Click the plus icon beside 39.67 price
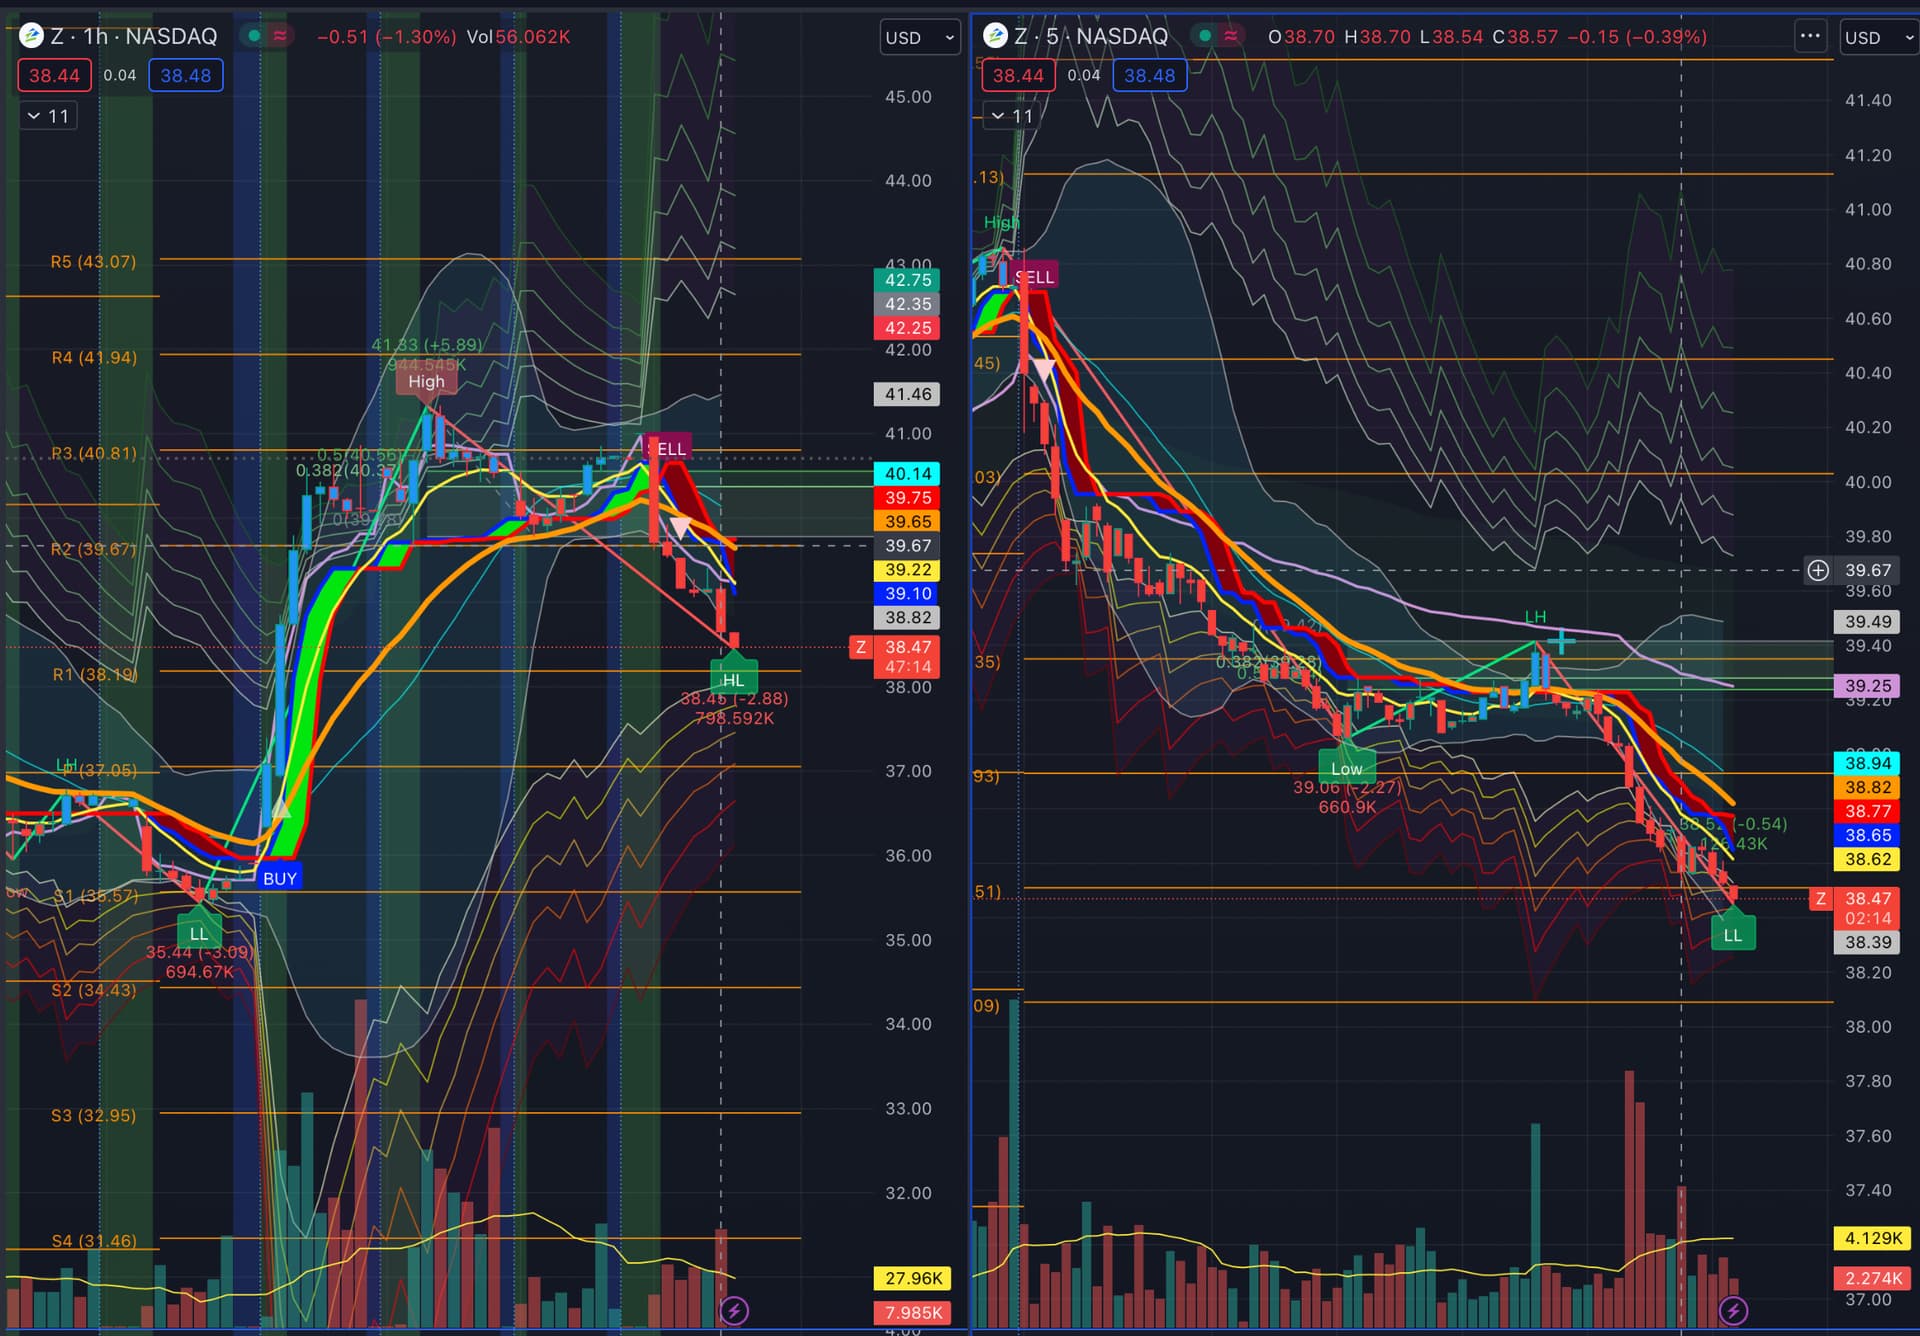Image resolution: width=1920 pixels, height=1336 pixels. click(x=1818, y=570)
